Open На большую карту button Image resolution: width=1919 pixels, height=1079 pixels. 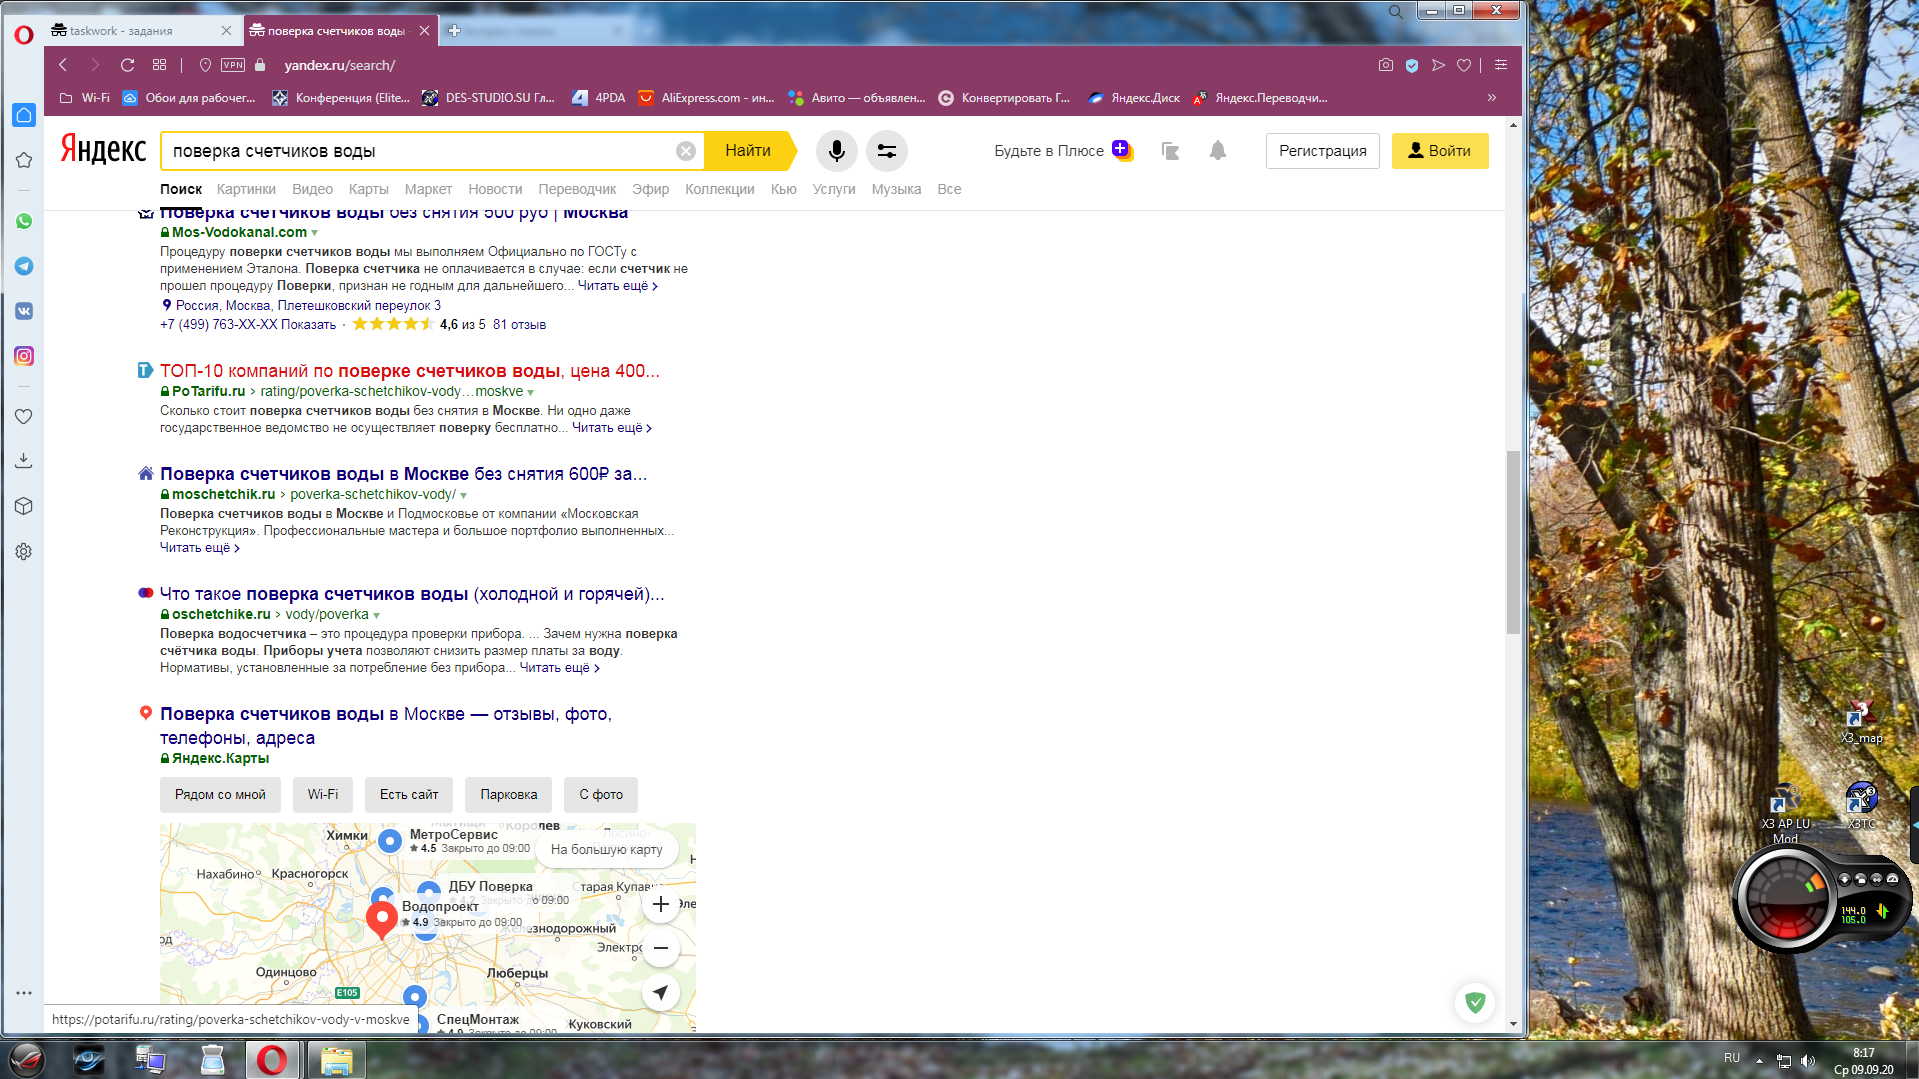click(607, 850)
